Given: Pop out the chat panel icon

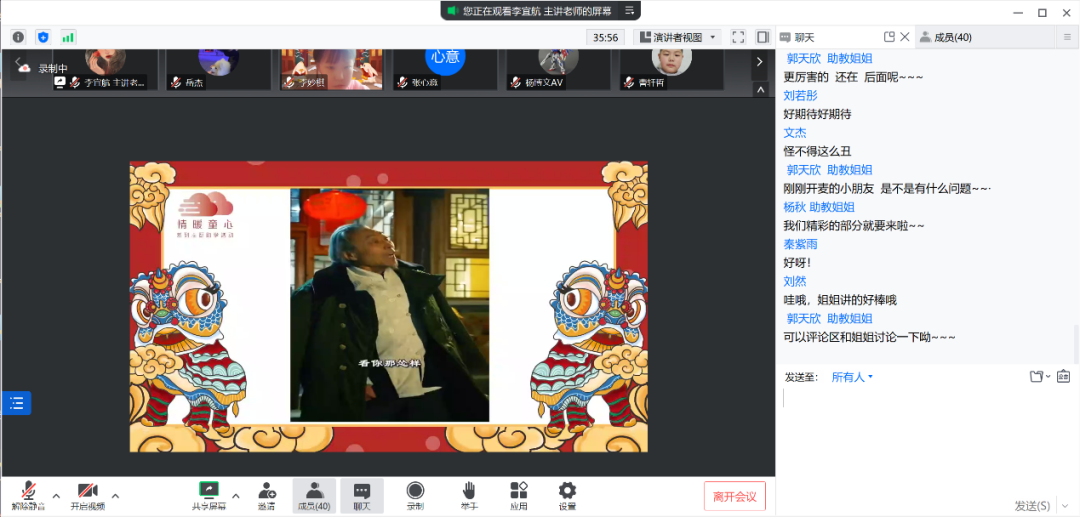Looking at the screenshot, I should (x=889, y=37).
